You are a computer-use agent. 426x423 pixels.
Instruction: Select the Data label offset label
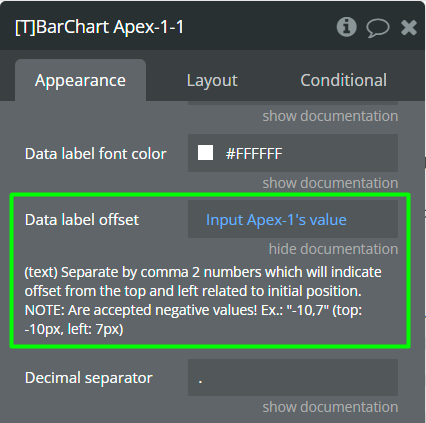click(x=82, y=220)
